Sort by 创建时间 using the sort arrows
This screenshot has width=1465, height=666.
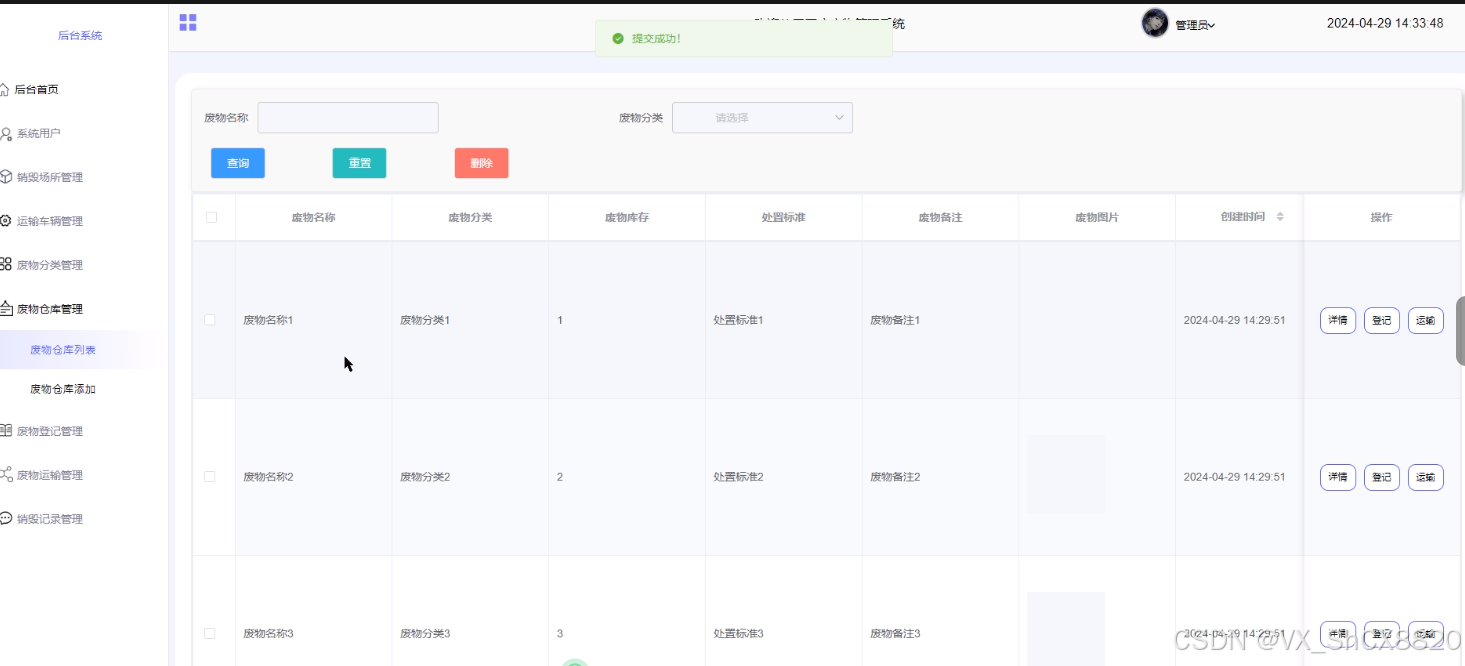click(x=1280, y=217)
